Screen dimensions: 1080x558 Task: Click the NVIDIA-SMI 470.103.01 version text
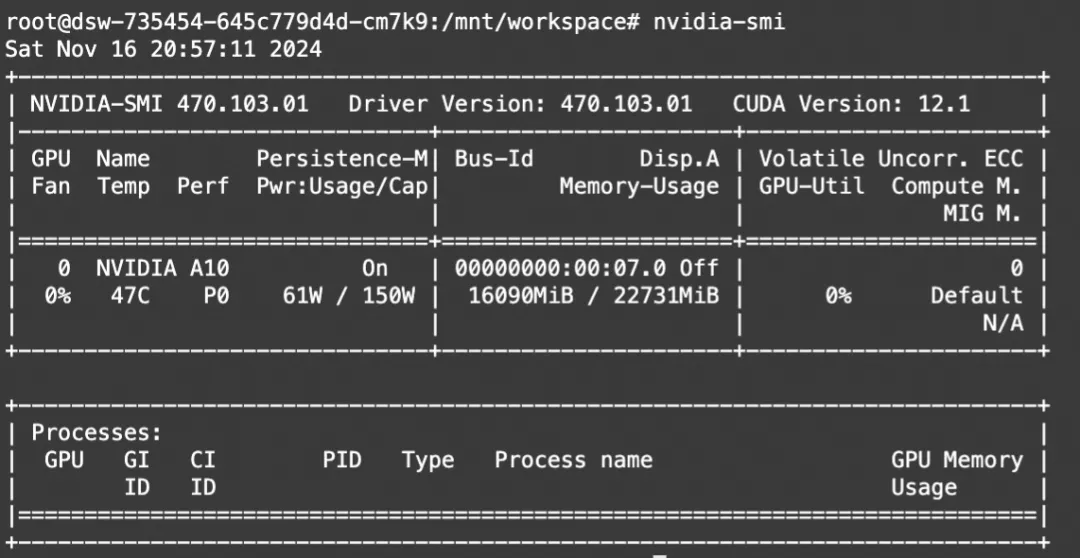[169, 103]
